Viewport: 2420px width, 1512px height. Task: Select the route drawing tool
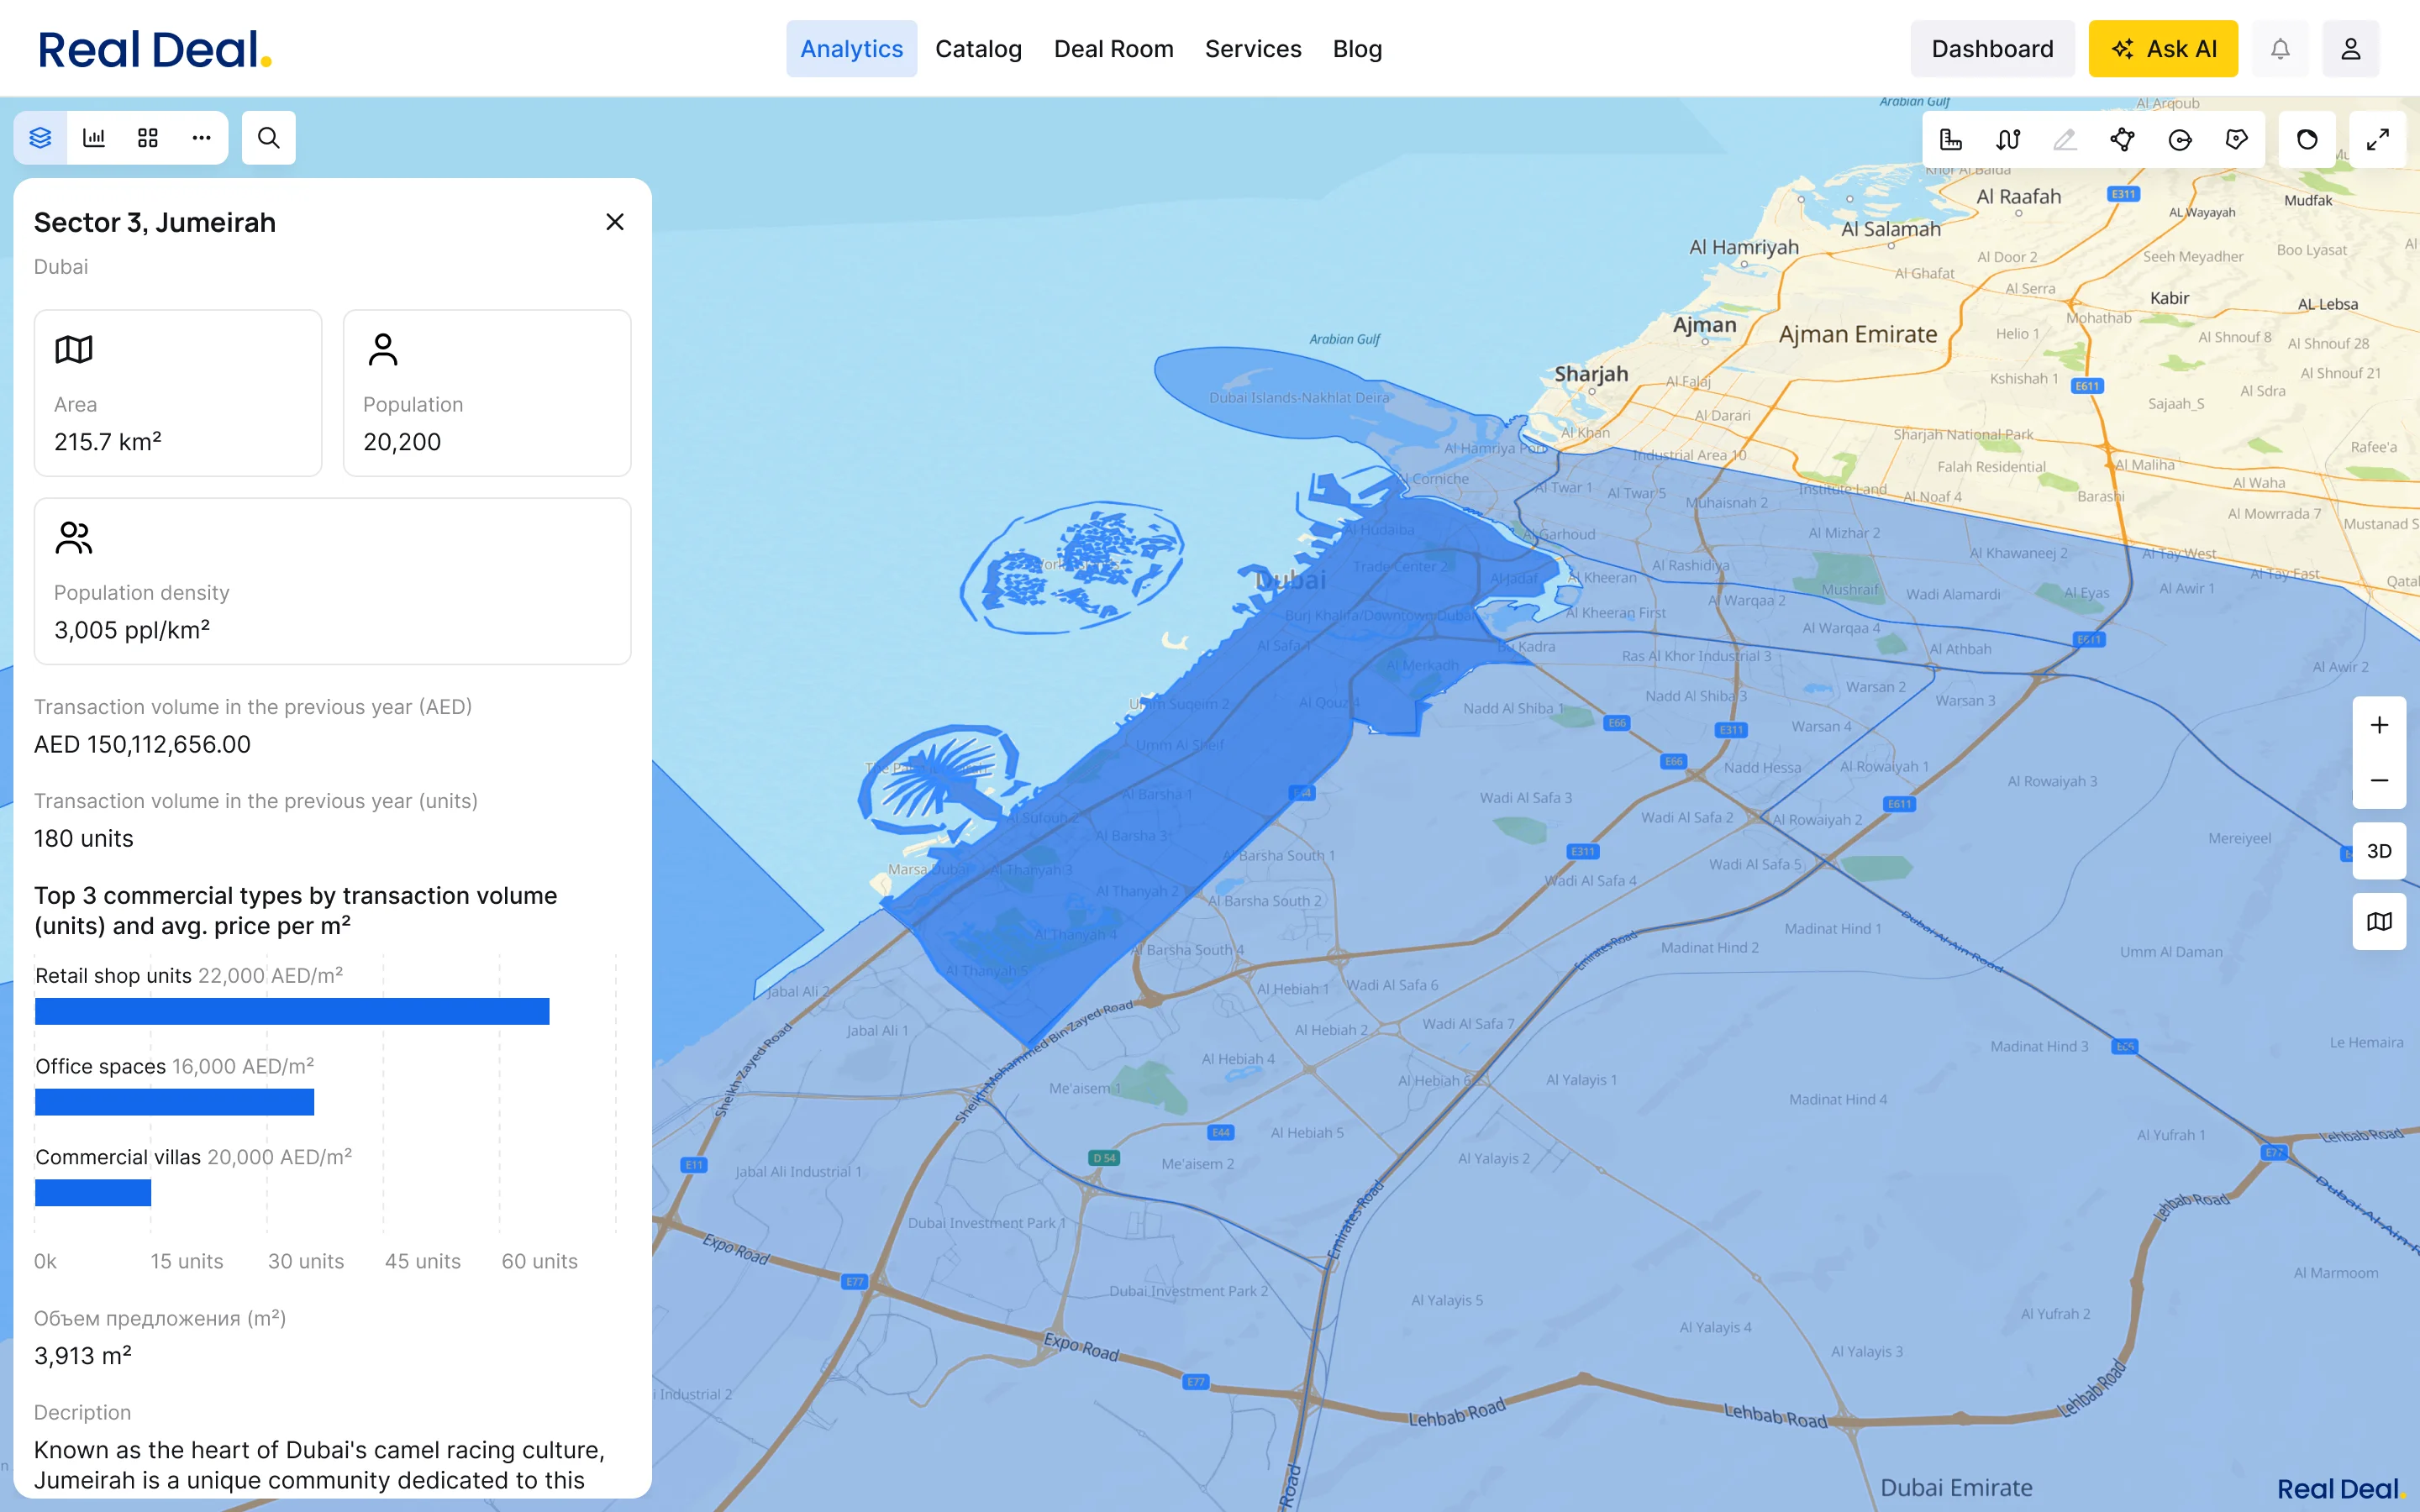(x=2008, y=139)
